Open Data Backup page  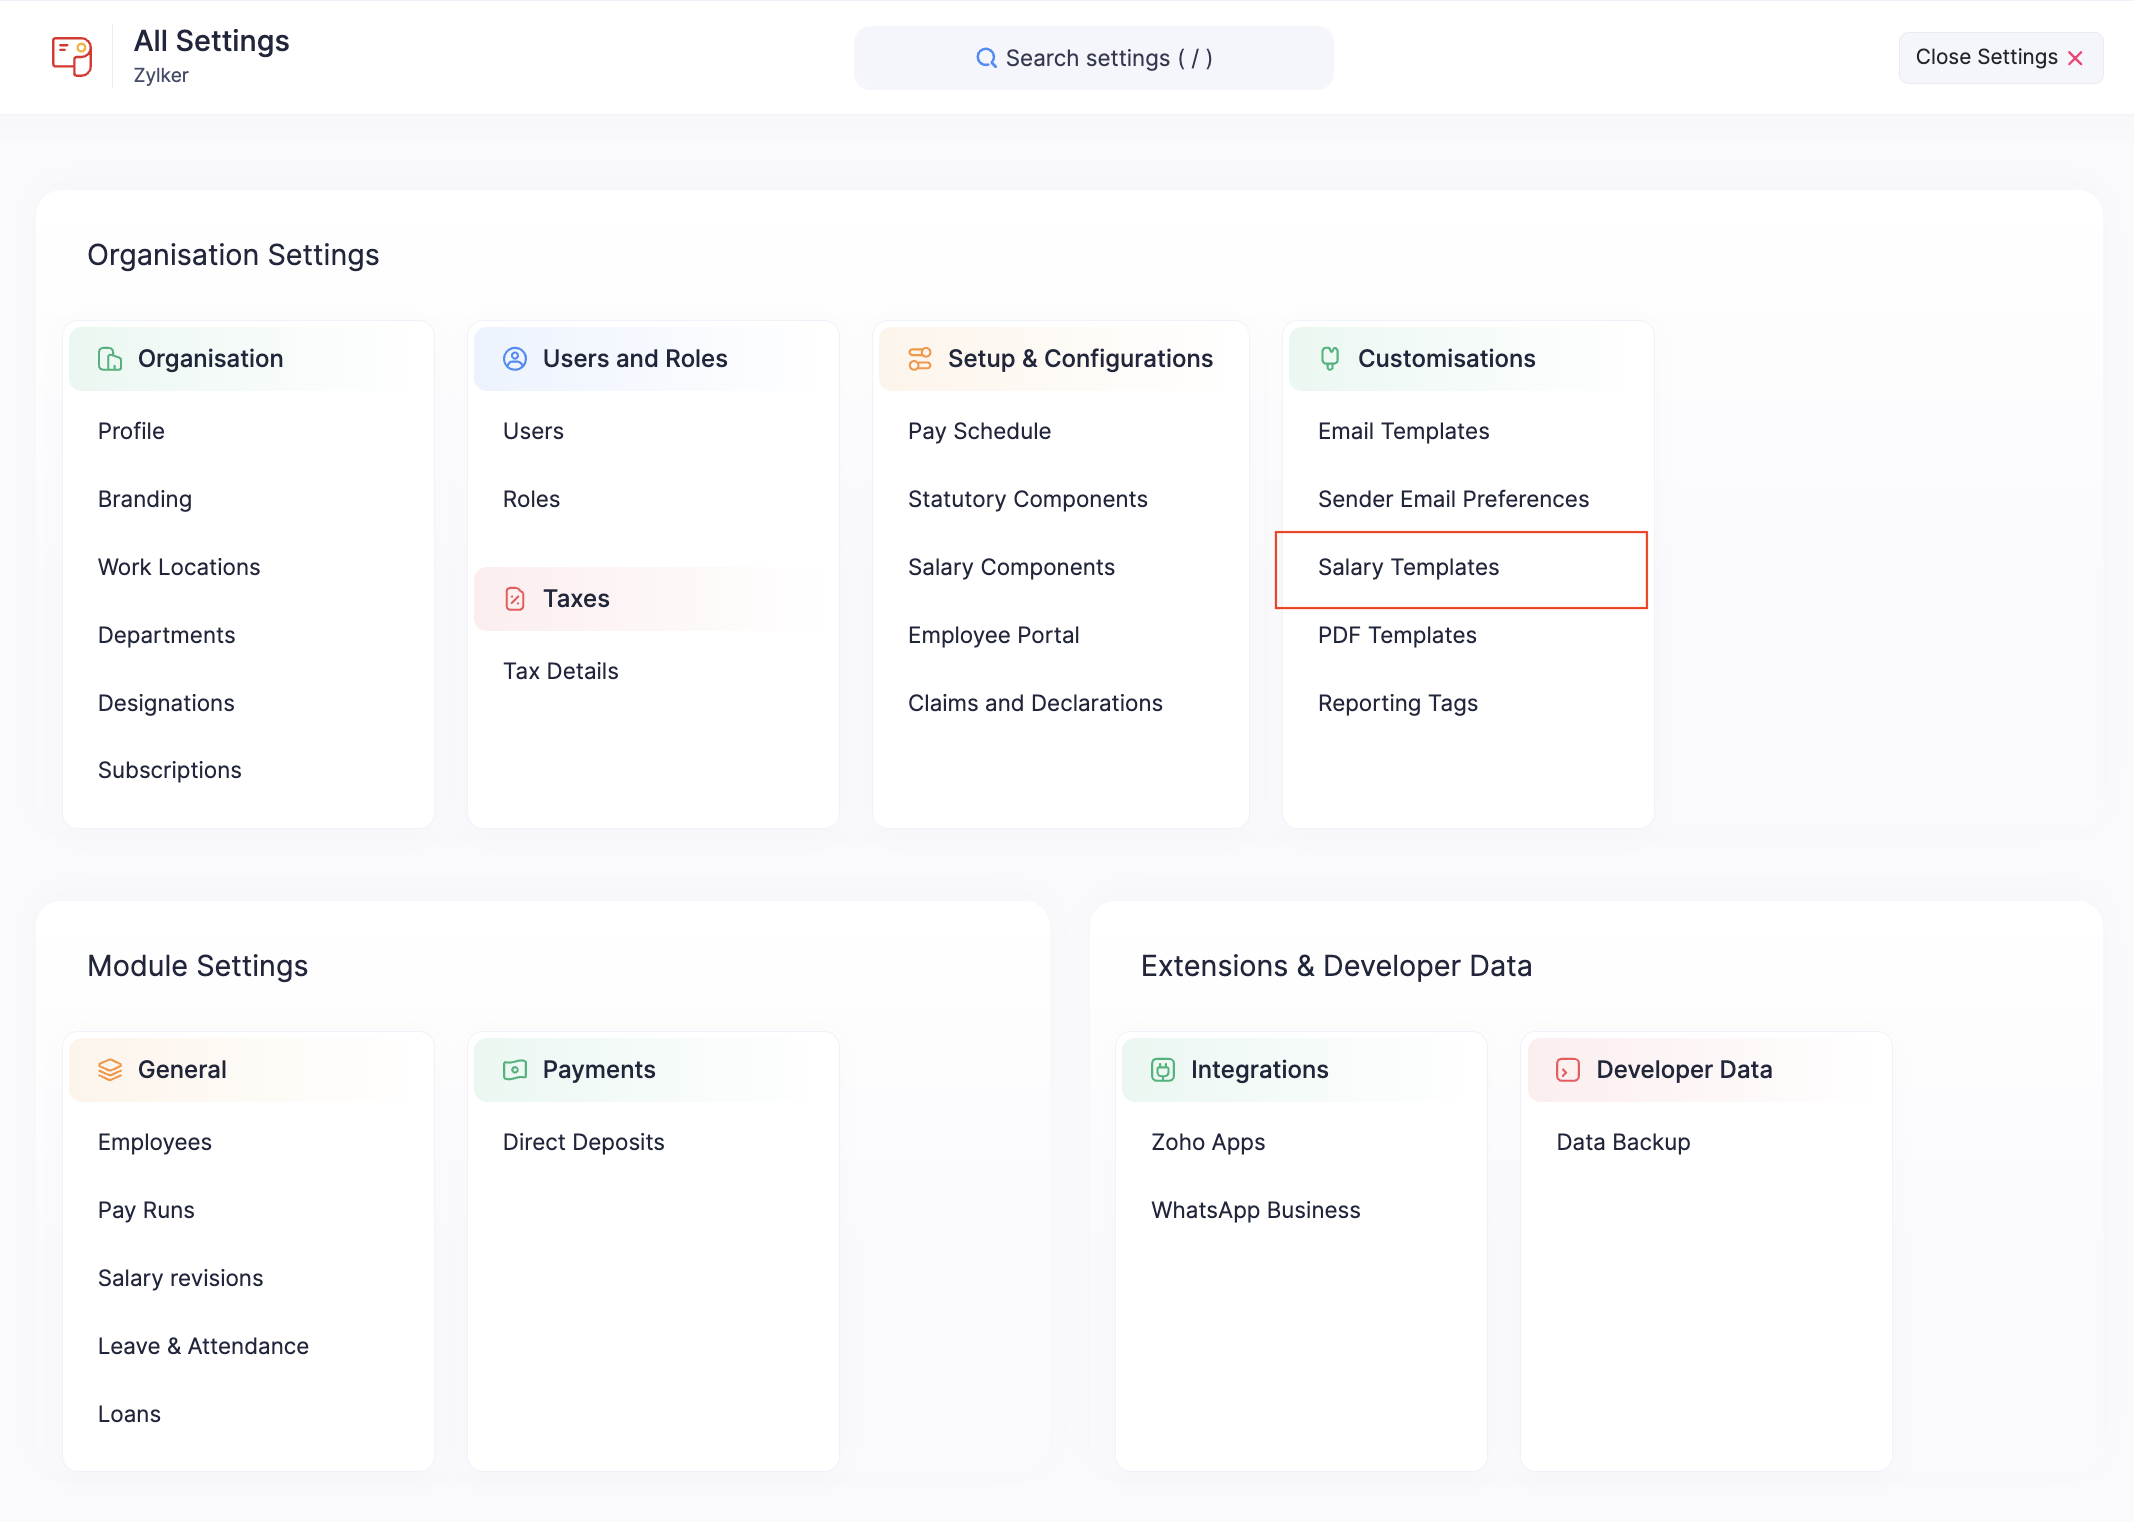click(1622, 1143)
